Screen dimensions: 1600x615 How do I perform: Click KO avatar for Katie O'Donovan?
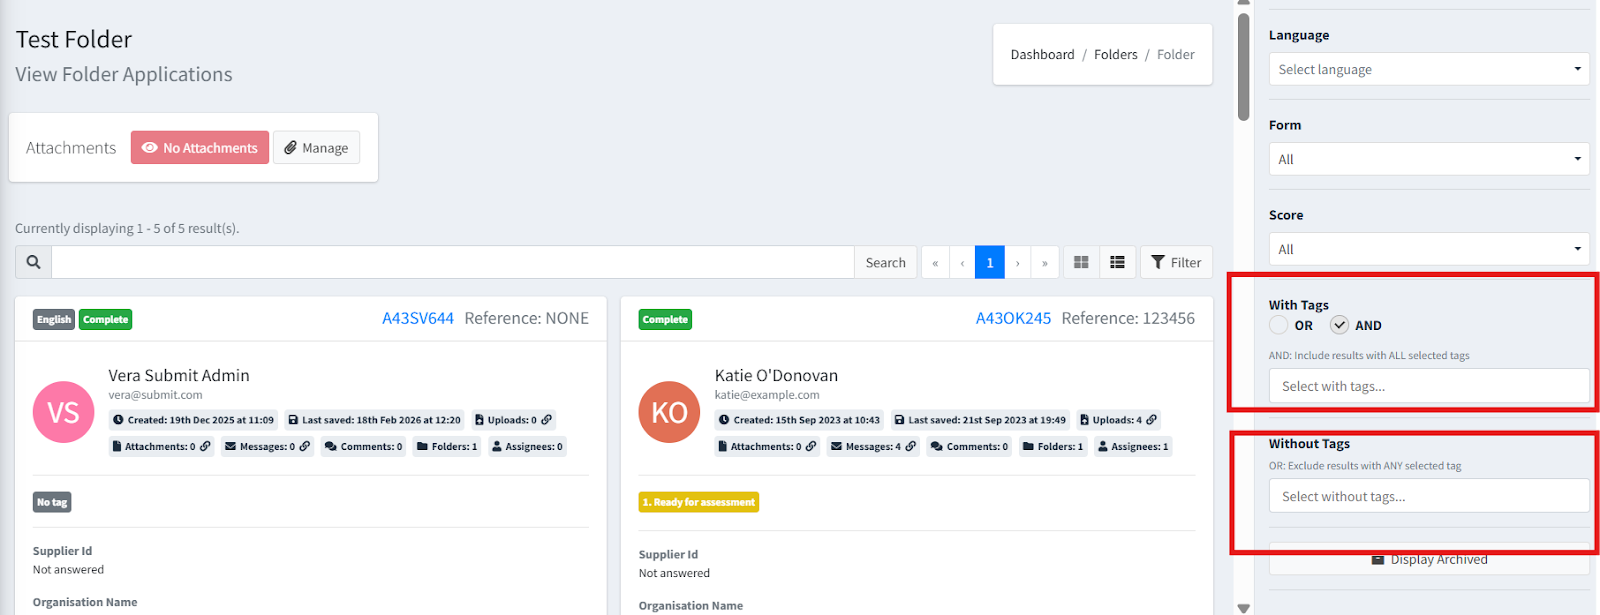(x=669, y=412)
